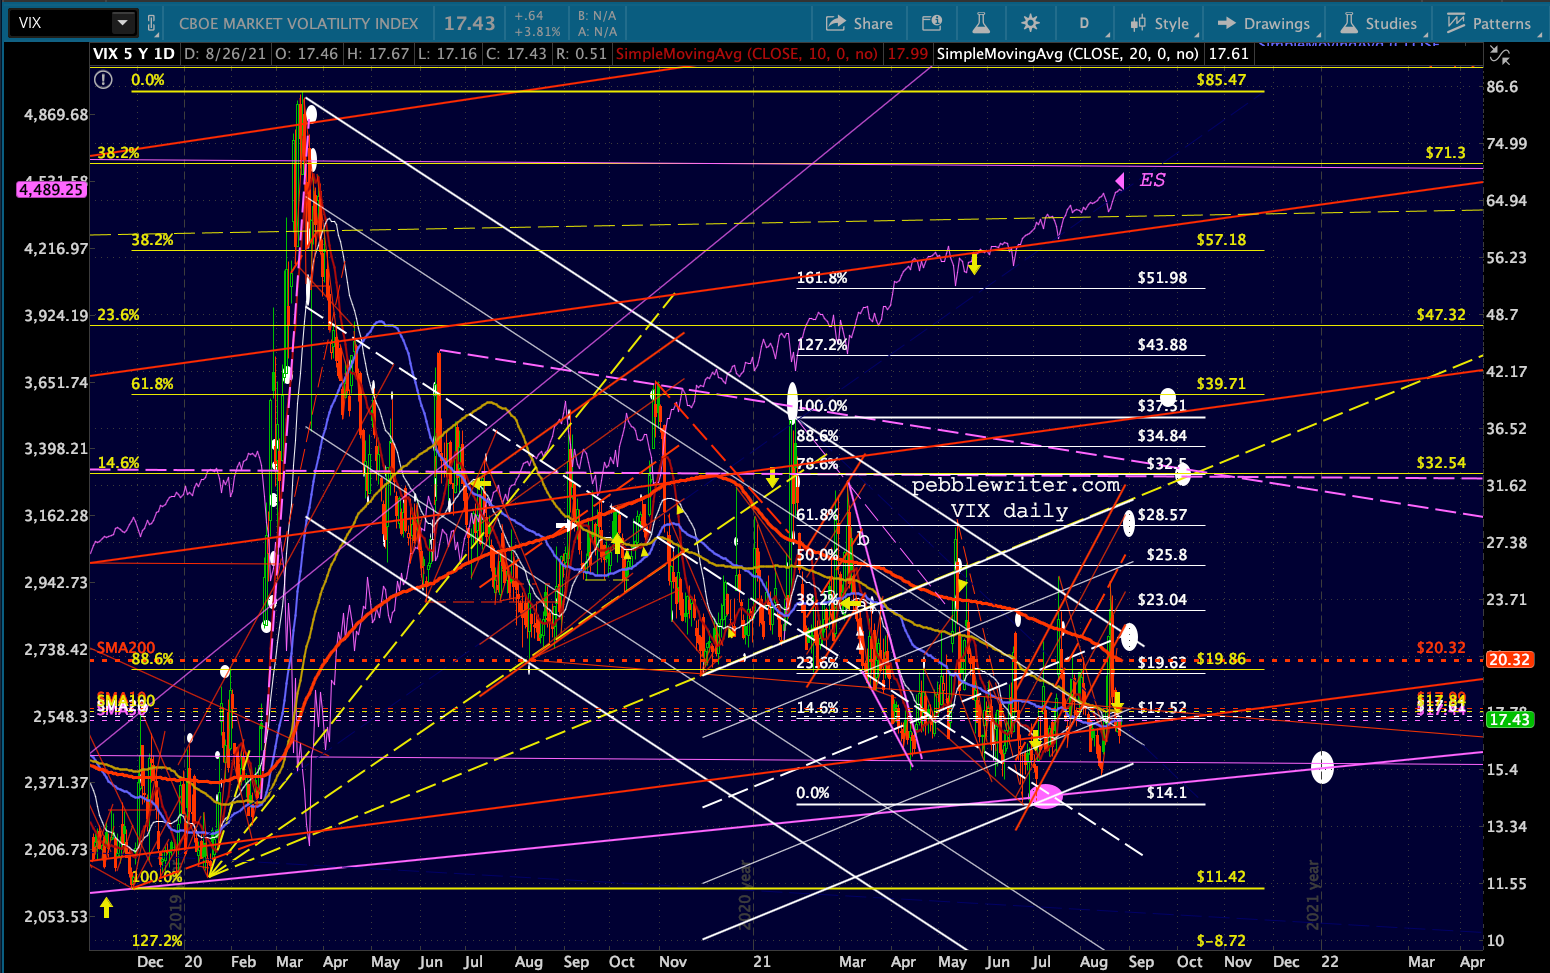This screenshot has width=1550, height=973.
Task: Open Edit Studies via the standalone flask icon
Action: (981, 23)
